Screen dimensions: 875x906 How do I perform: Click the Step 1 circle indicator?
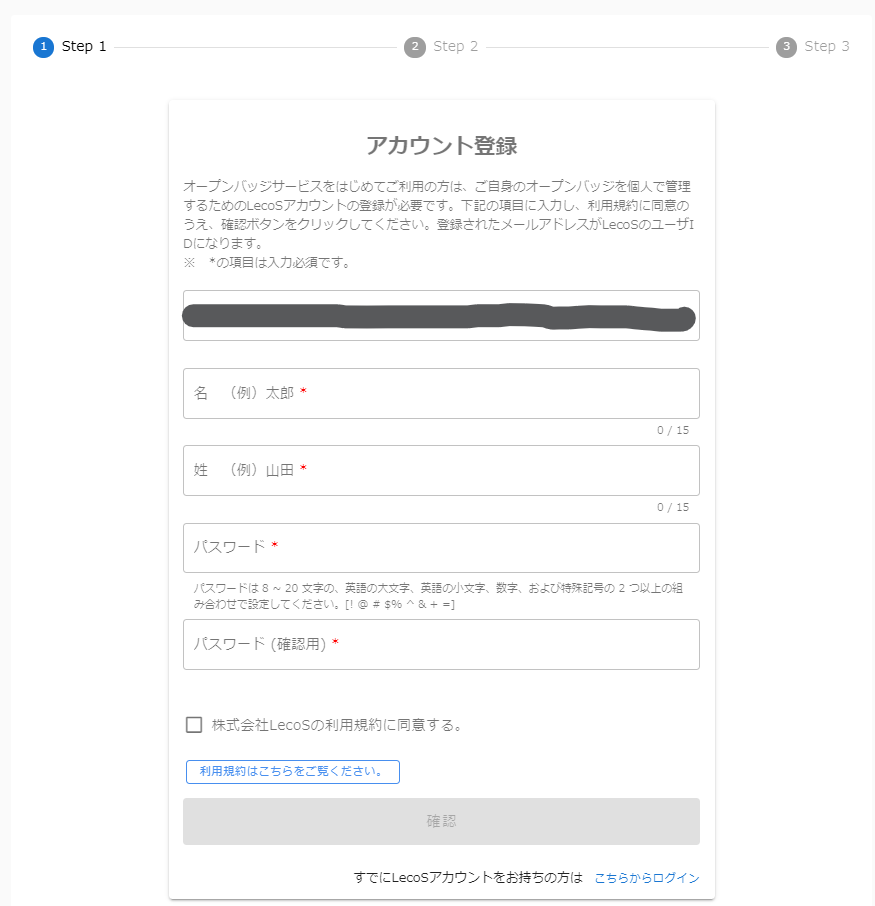coord(43,47)
